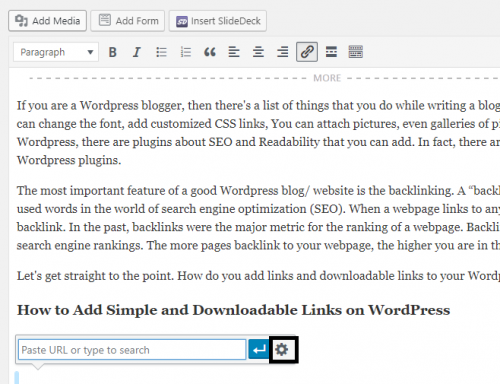Screen dimensions: 500x384
Task: Insert a numbered list
Action: [186, 52]
